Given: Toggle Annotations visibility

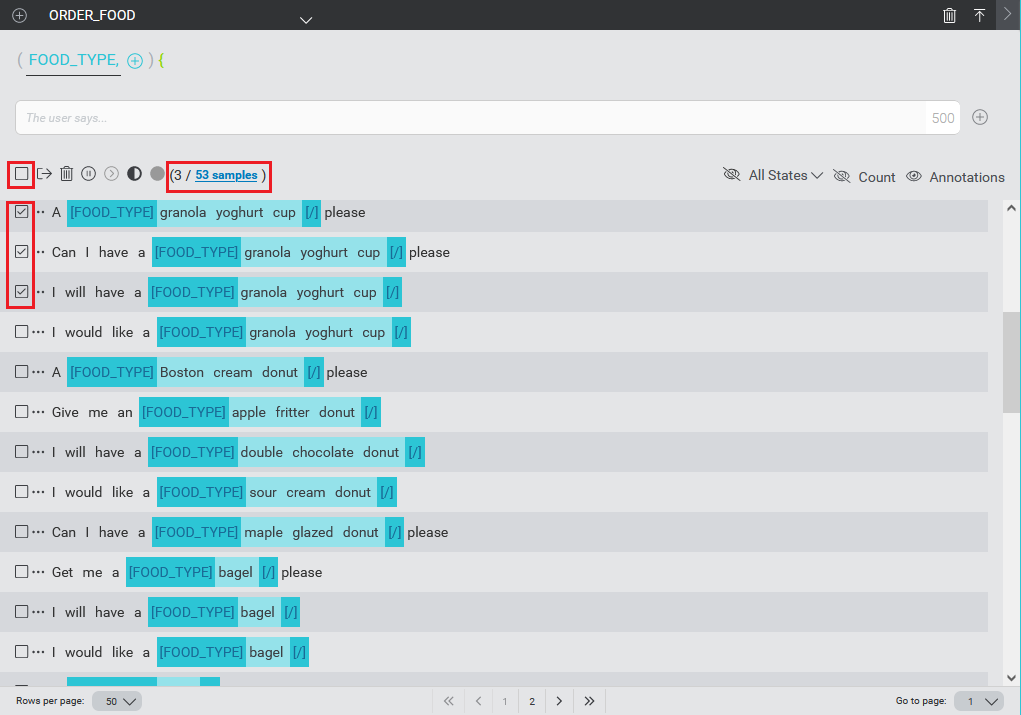Looking at the screenshot, I should click(x=955, y=177).
